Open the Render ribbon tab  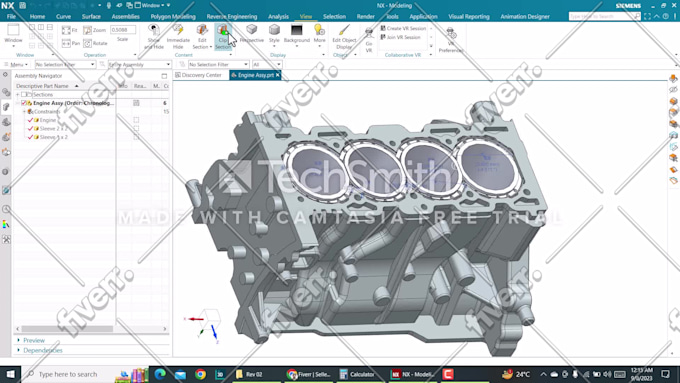(366, 16)
